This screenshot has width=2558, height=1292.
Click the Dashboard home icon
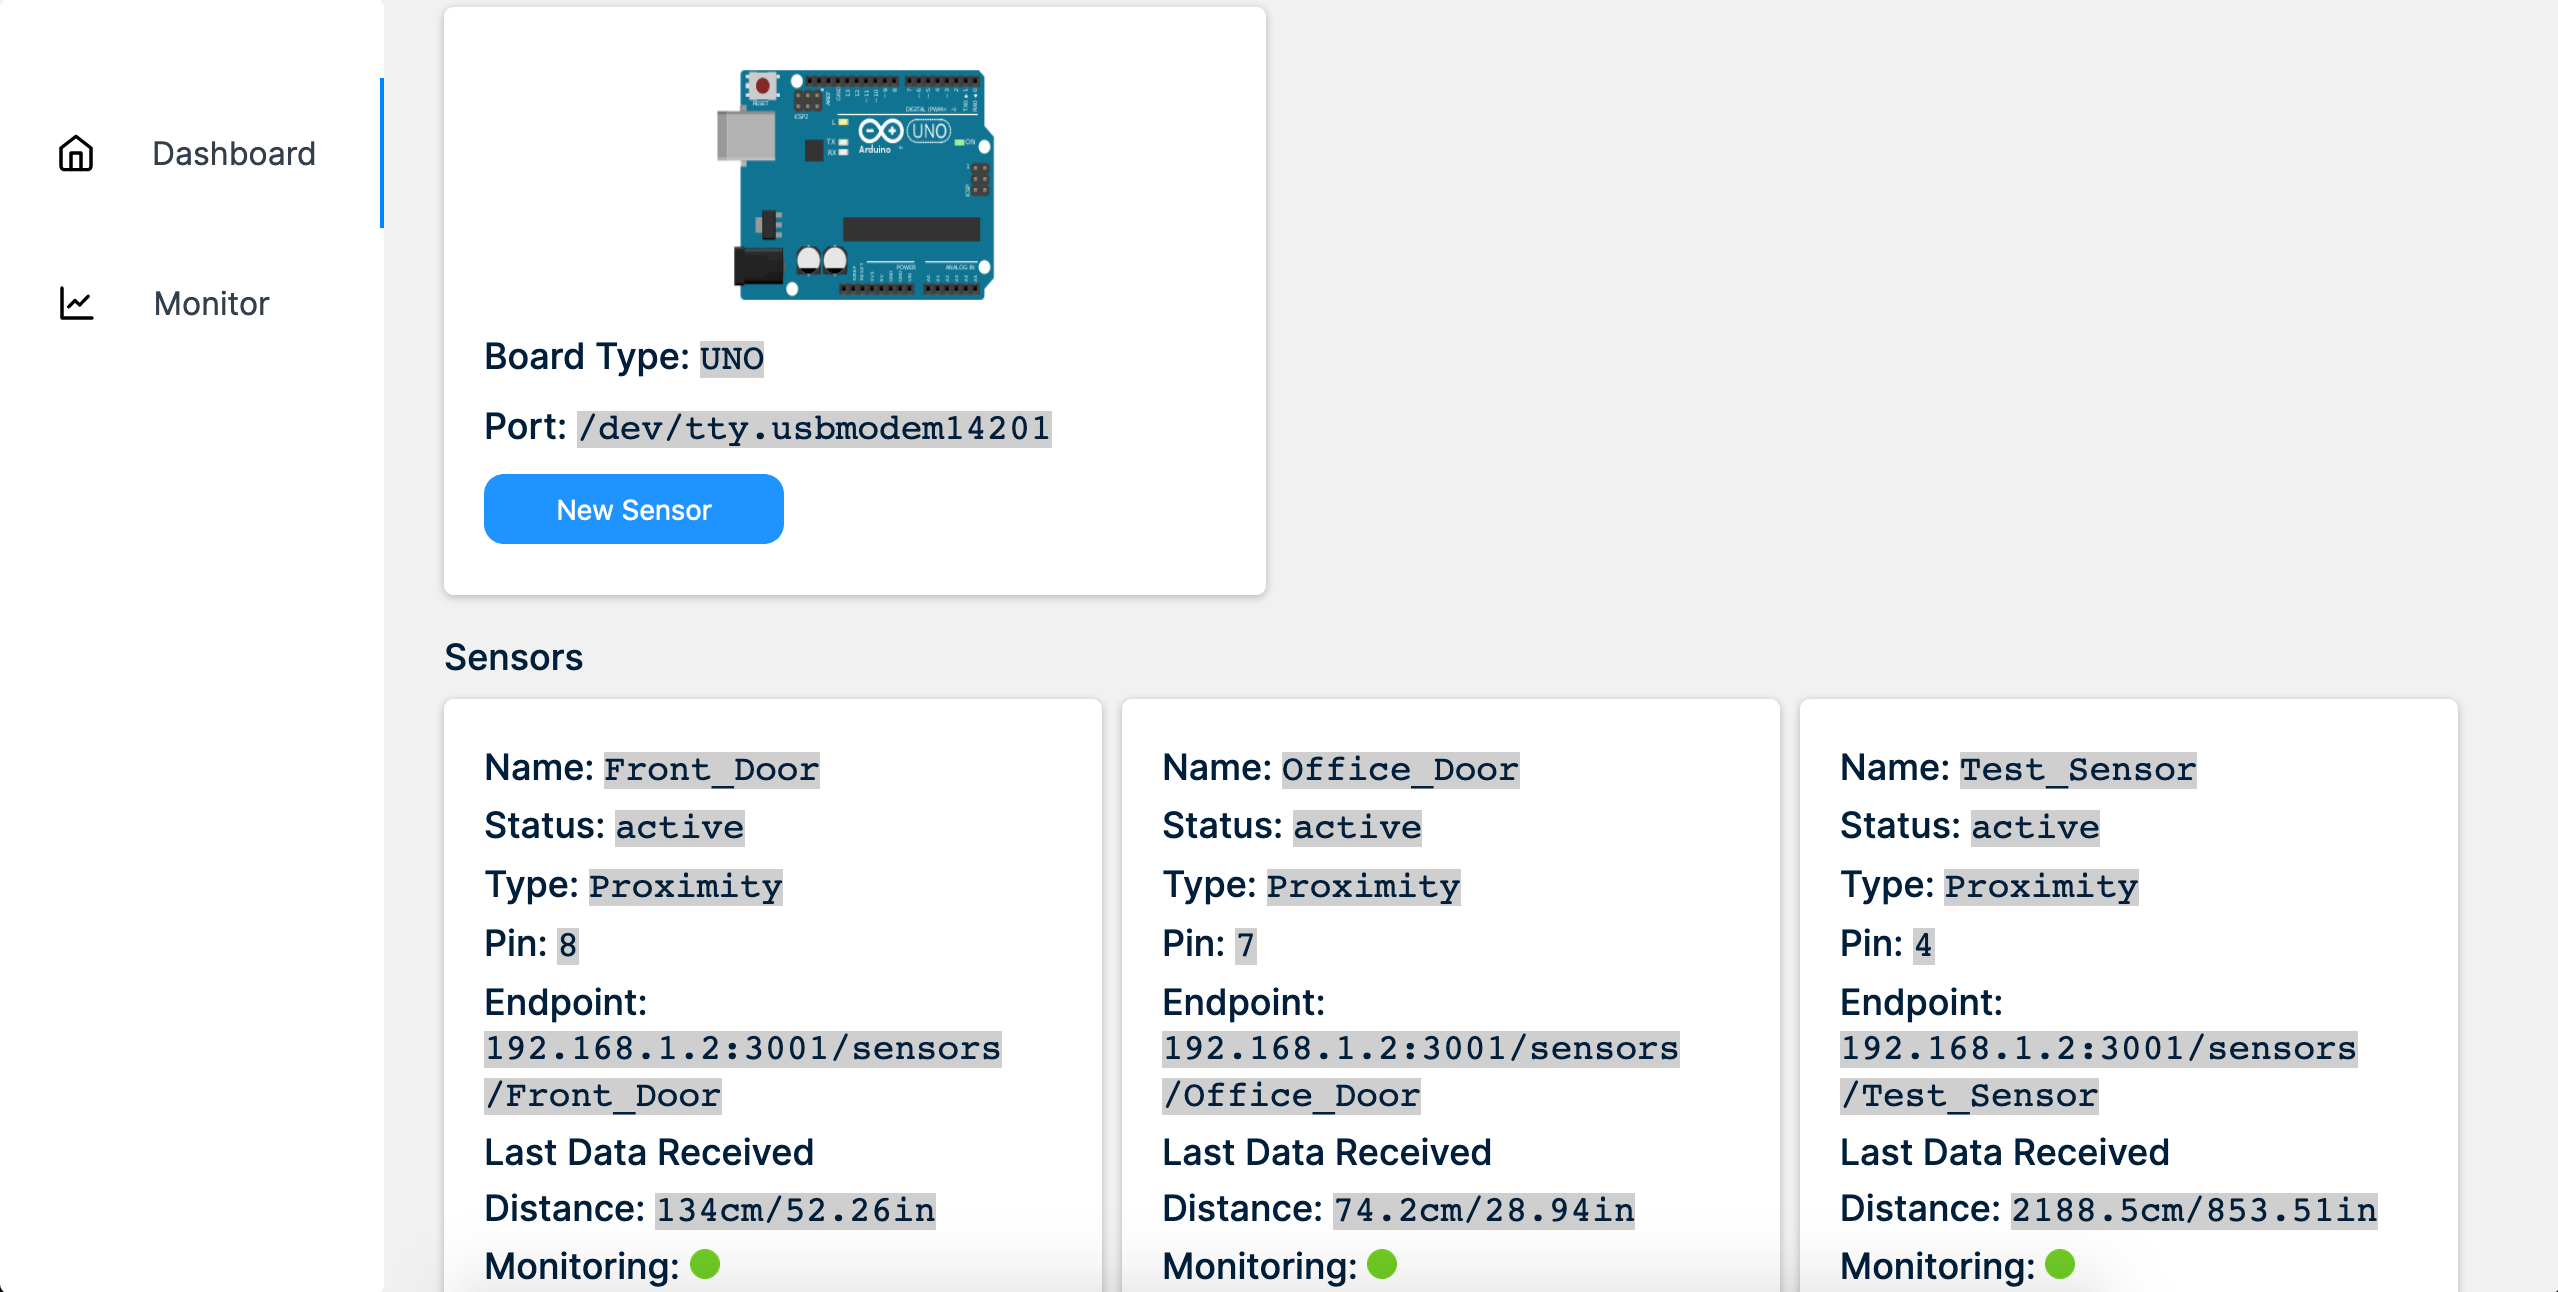click(76, 154)
